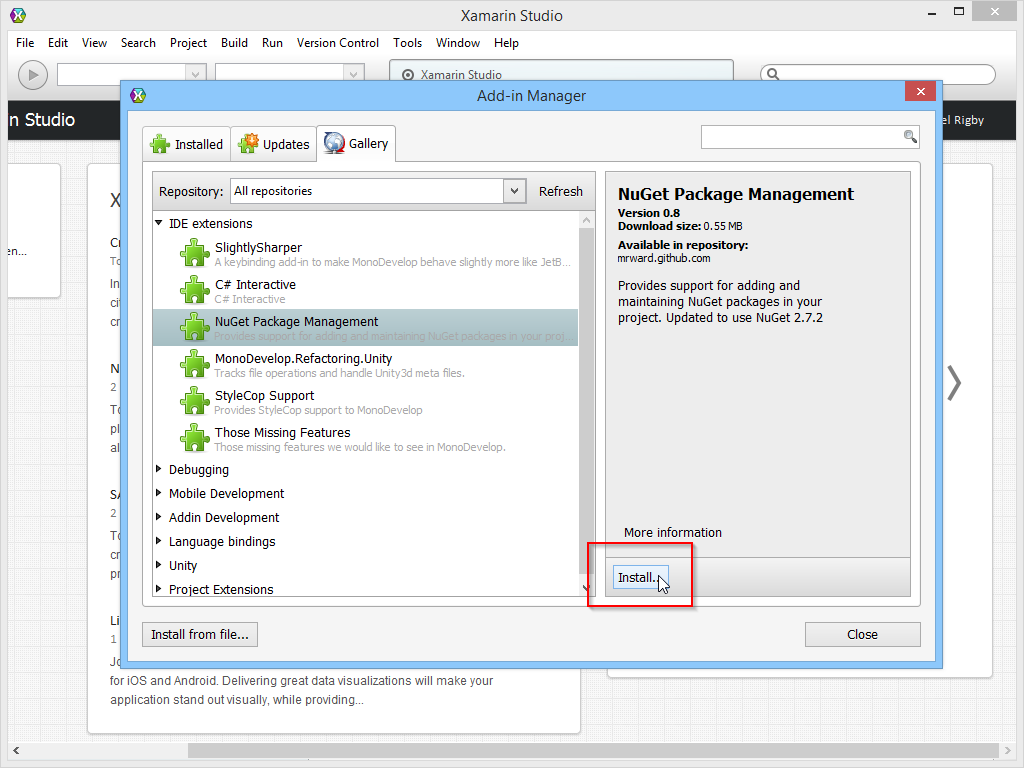The height and width of the screenshot is (768, 1024).
Task: Open the File menu
Action: coord(25,43)
